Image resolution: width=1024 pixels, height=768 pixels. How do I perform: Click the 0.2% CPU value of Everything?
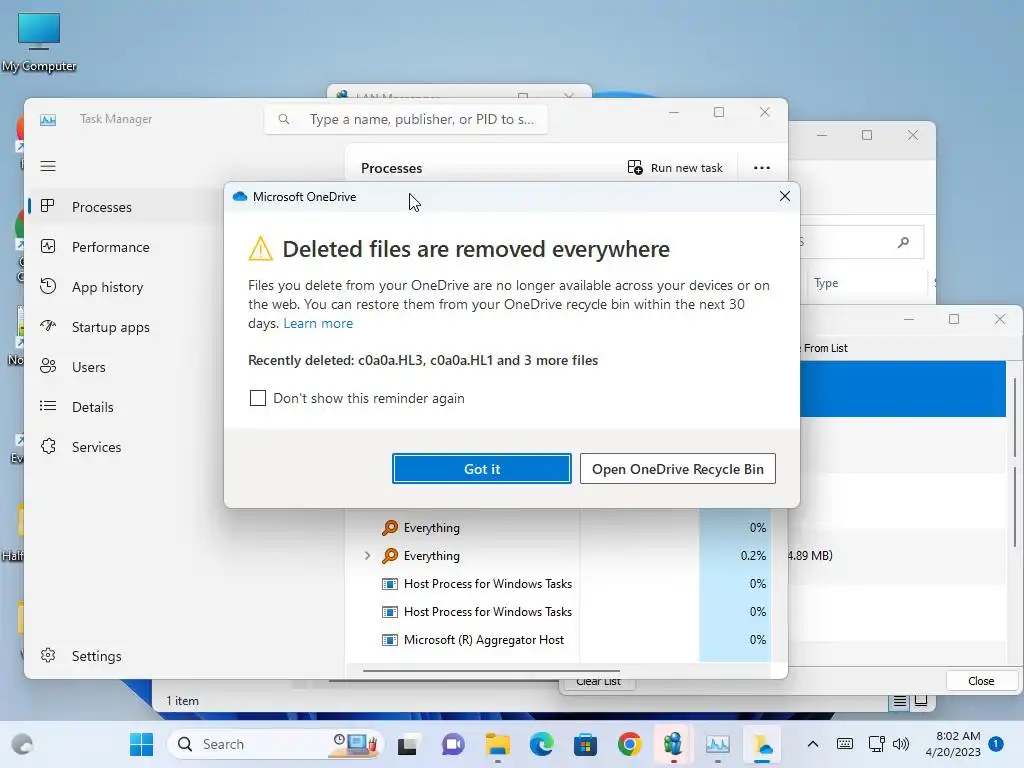point(752,556)
